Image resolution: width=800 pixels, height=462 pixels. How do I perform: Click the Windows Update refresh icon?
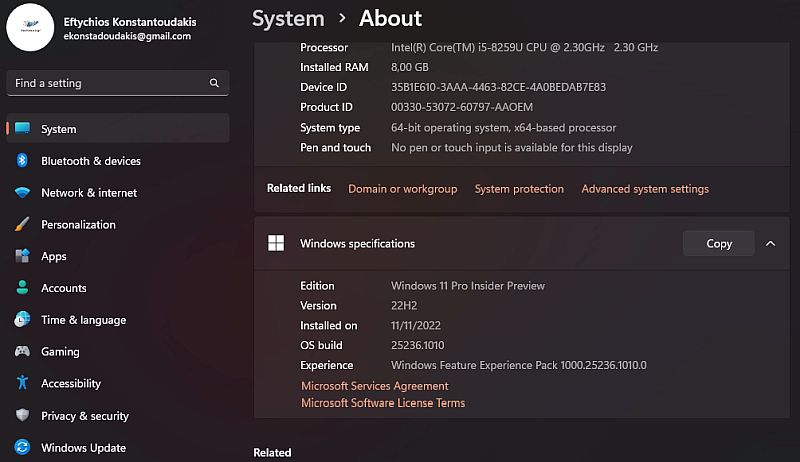(22, 447)
